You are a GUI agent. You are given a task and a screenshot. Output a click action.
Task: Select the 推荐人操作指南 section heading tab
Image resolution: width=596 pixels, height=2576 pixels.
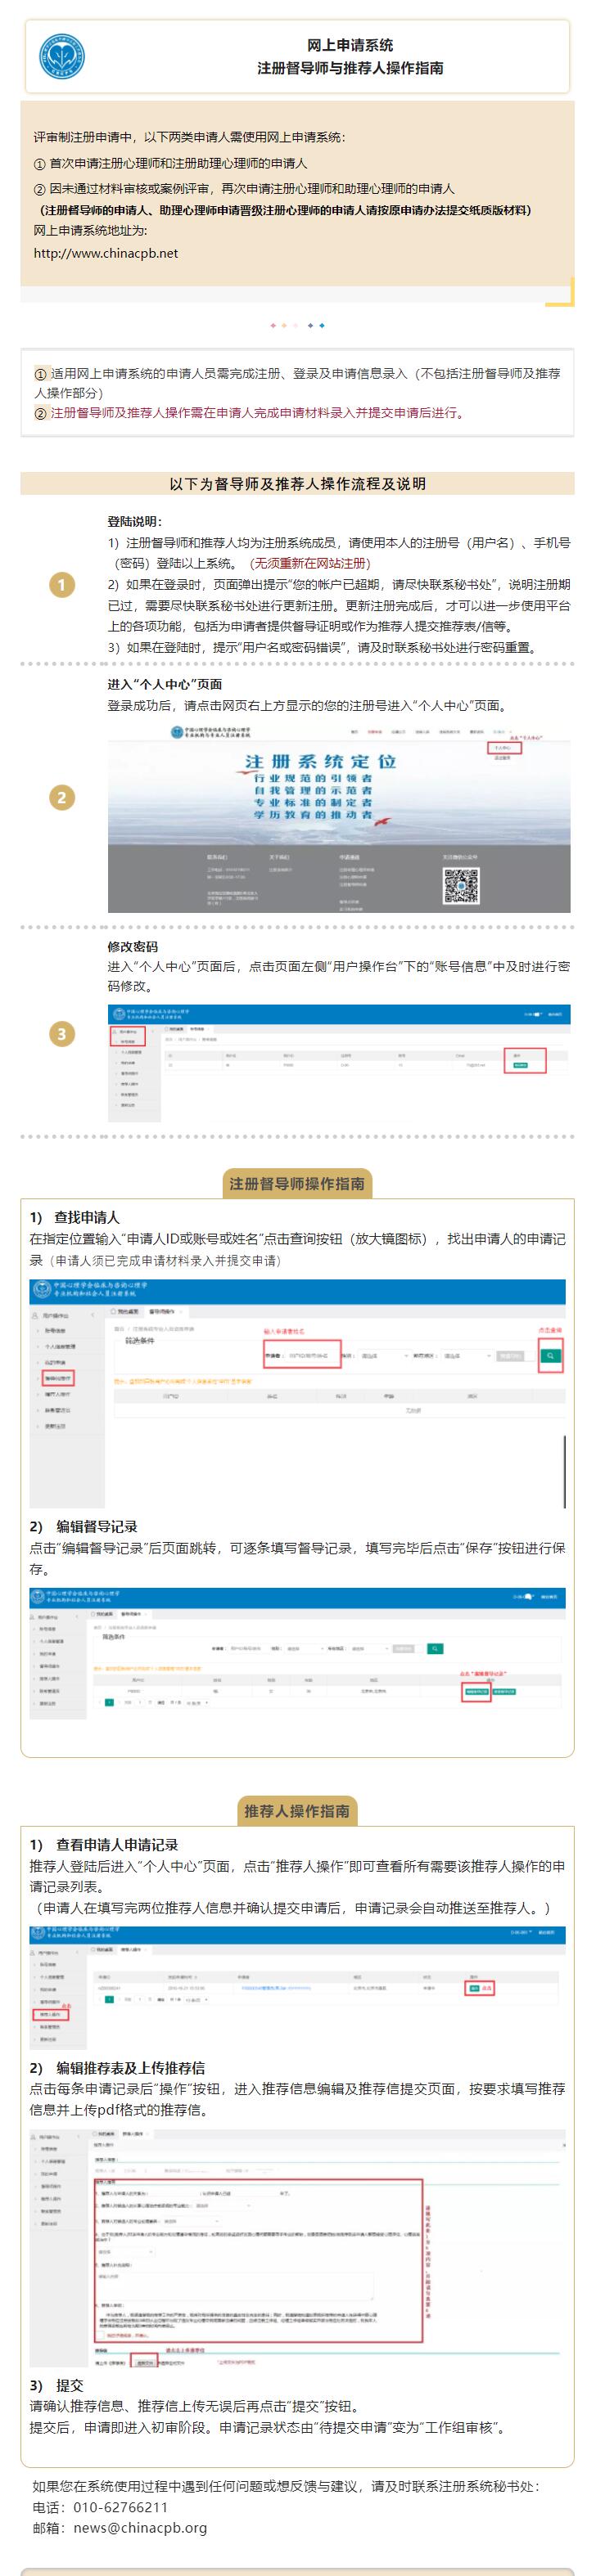297,1810
